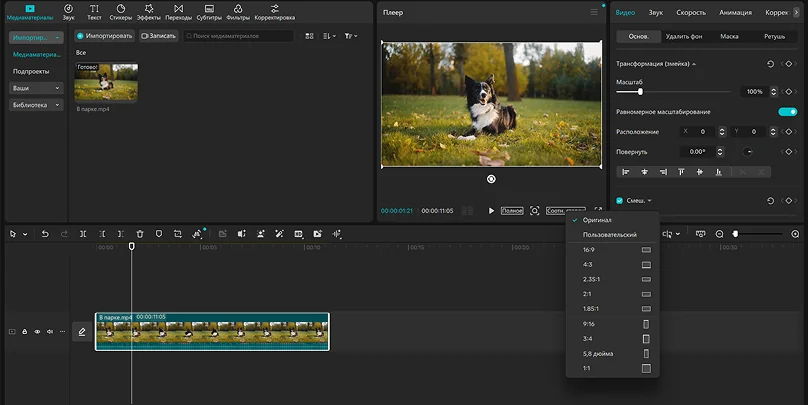Toggle the track's first video-frame icon

[12, 332]
